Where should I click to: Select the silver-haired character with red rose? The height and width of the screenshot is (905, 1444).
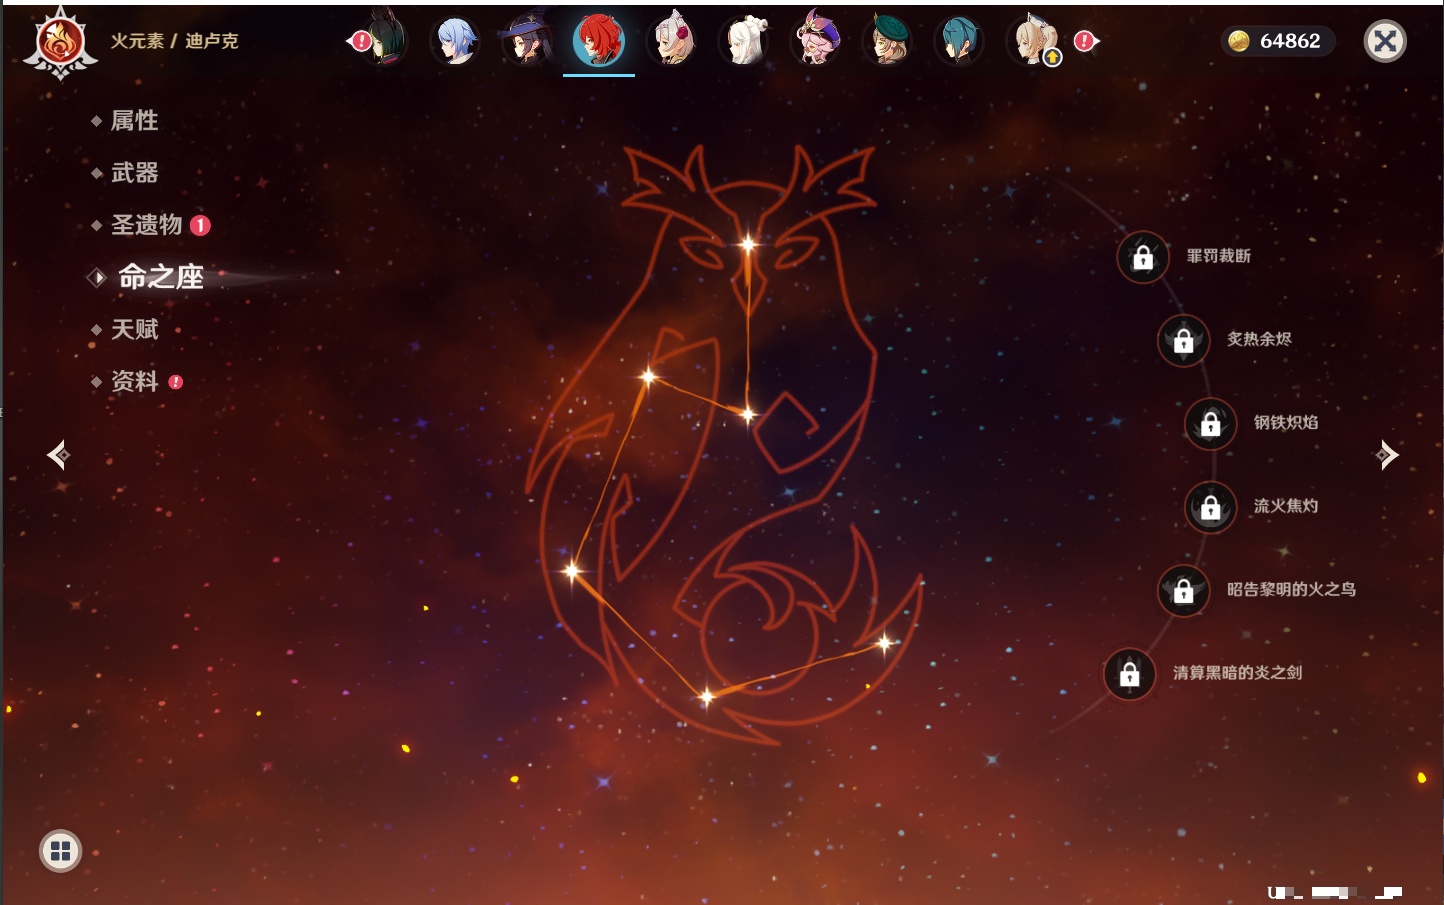pos(673,42)
